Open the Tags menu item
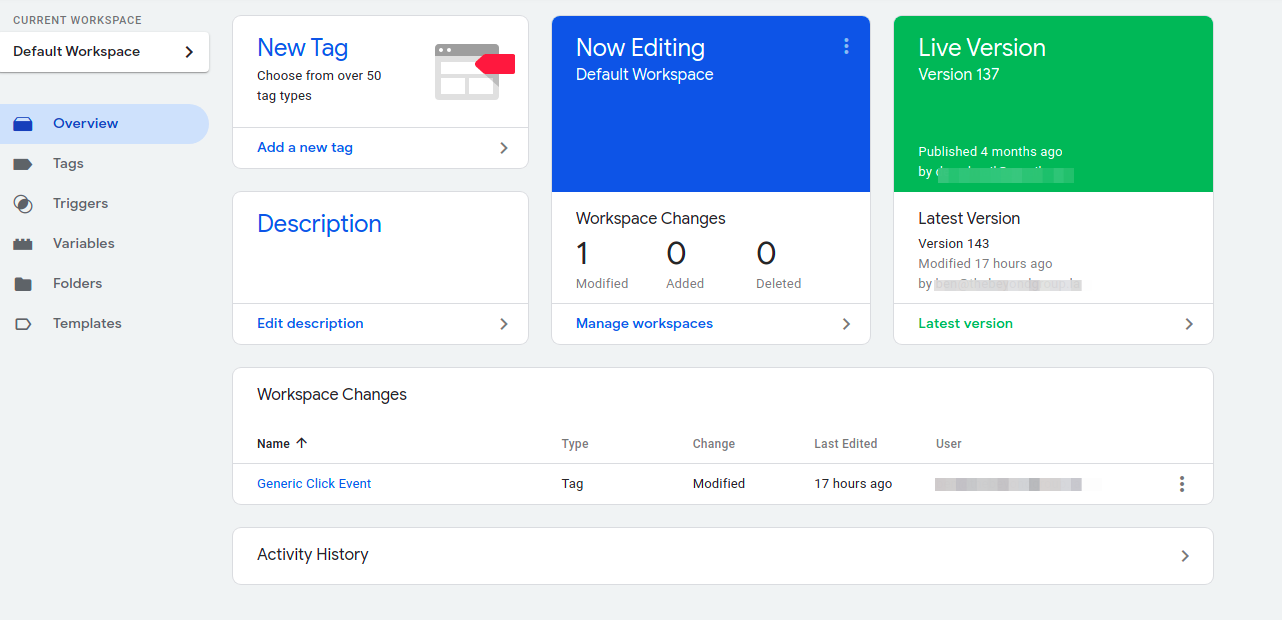1282x620 pixels. click(68, 164)
